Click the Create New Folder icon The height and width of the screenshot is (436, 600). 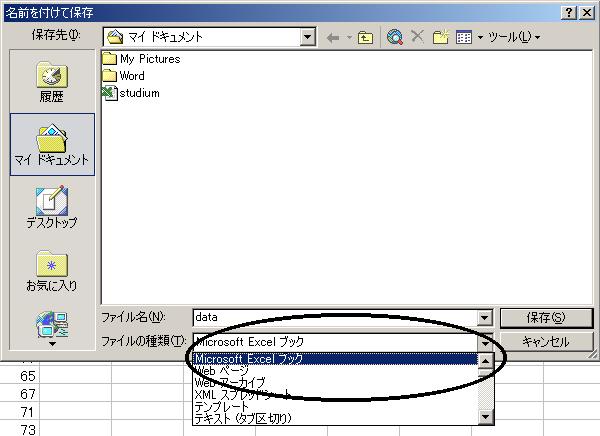coord(440,37)
